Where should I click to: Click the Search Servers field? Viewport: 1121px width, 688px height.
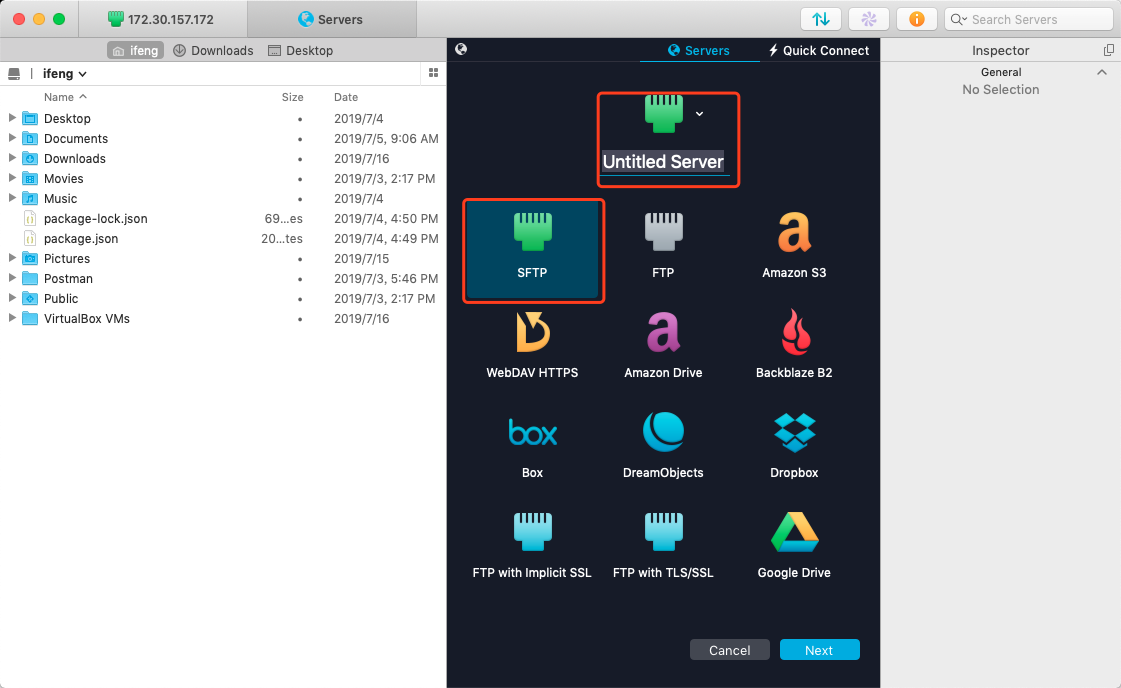click(x=1029, y=19)
